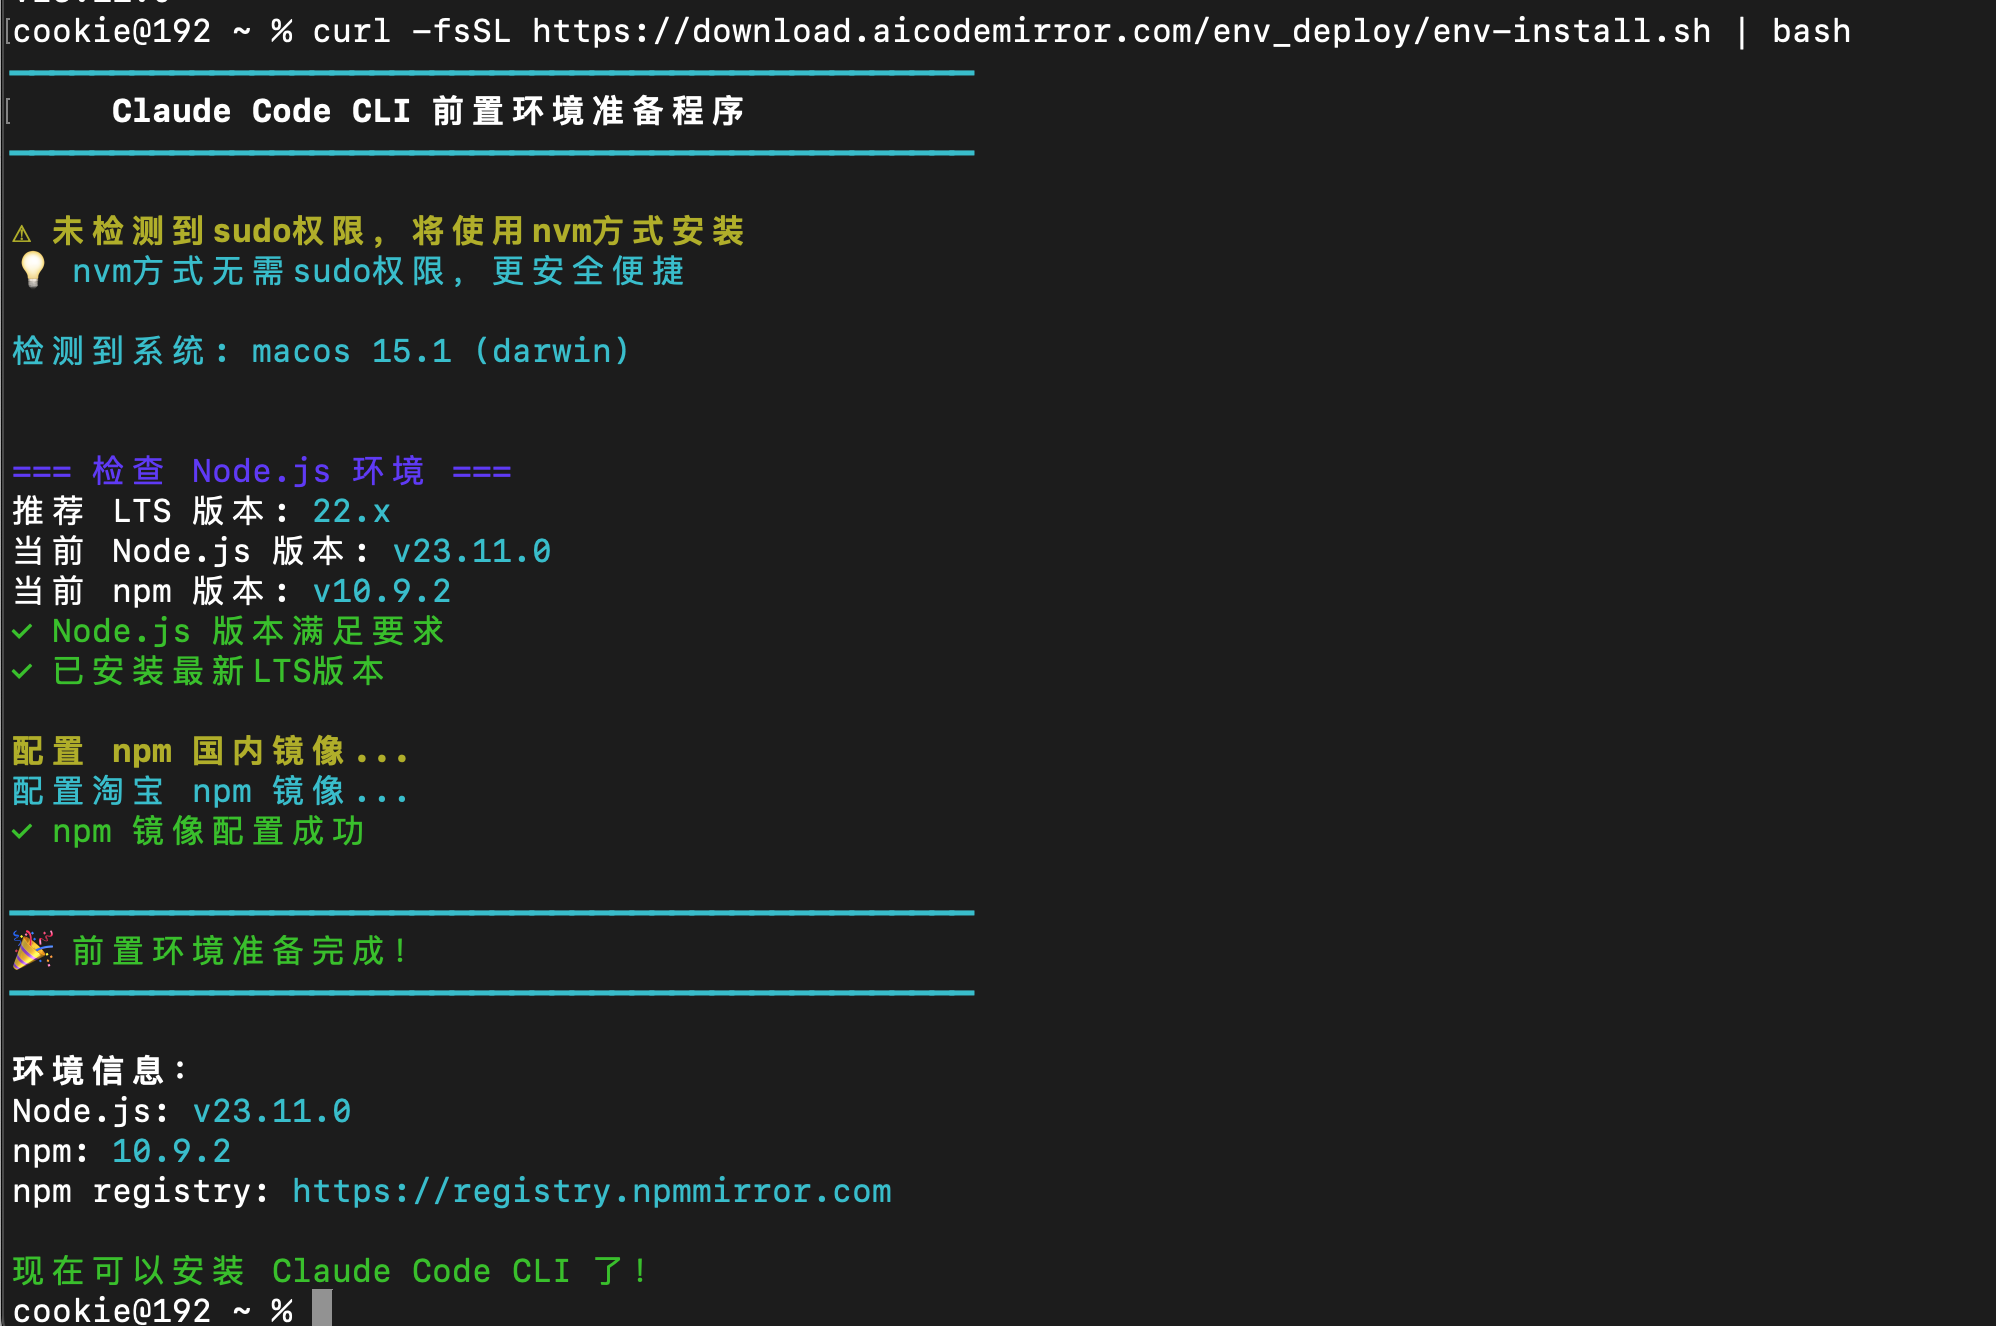1996x1326 pixels.
Task: Click the npm version 'v10.9.2' value
Action: coord(381,591)
